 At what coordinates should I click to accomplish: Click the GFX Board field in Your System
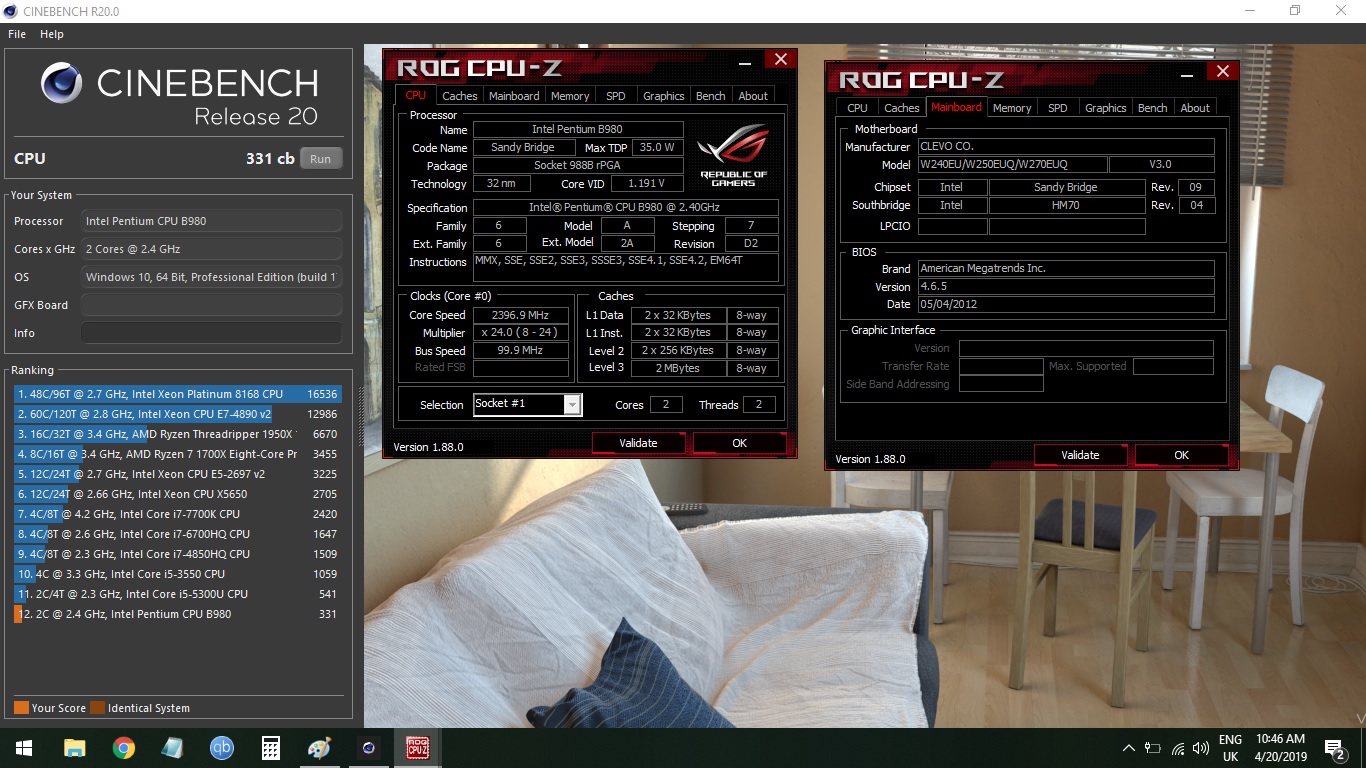pyautogui.click(x=211, y=305)
